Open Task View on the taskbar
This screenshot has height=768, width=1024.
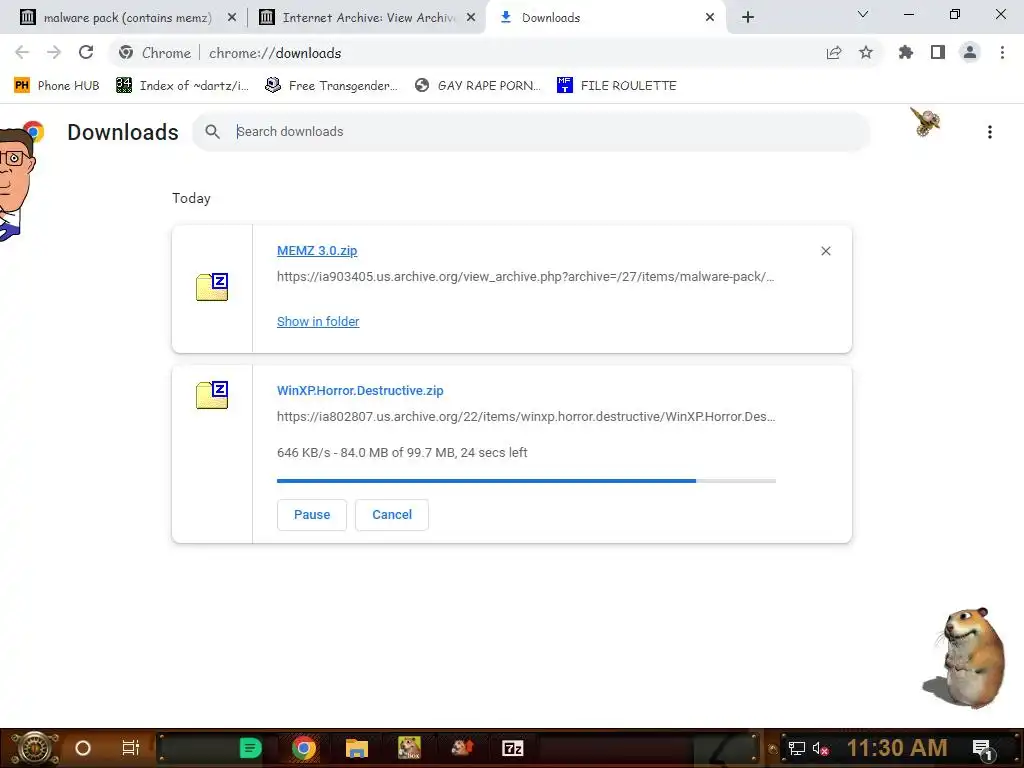pyautogui.click(x=131, y=748)
